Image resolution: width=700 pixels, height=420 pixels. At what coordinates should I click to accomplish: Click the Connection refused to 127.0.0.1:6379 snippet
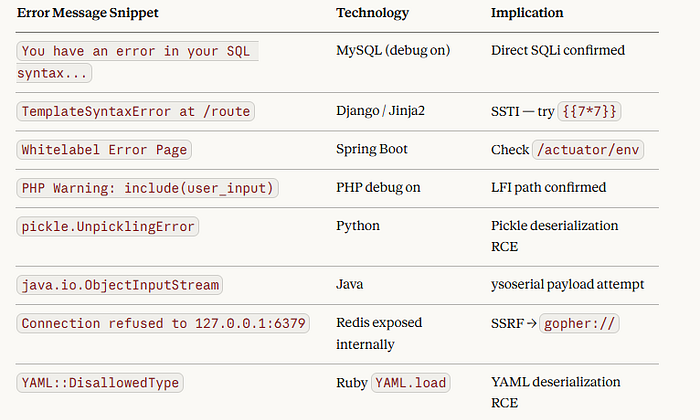(163, 323)
